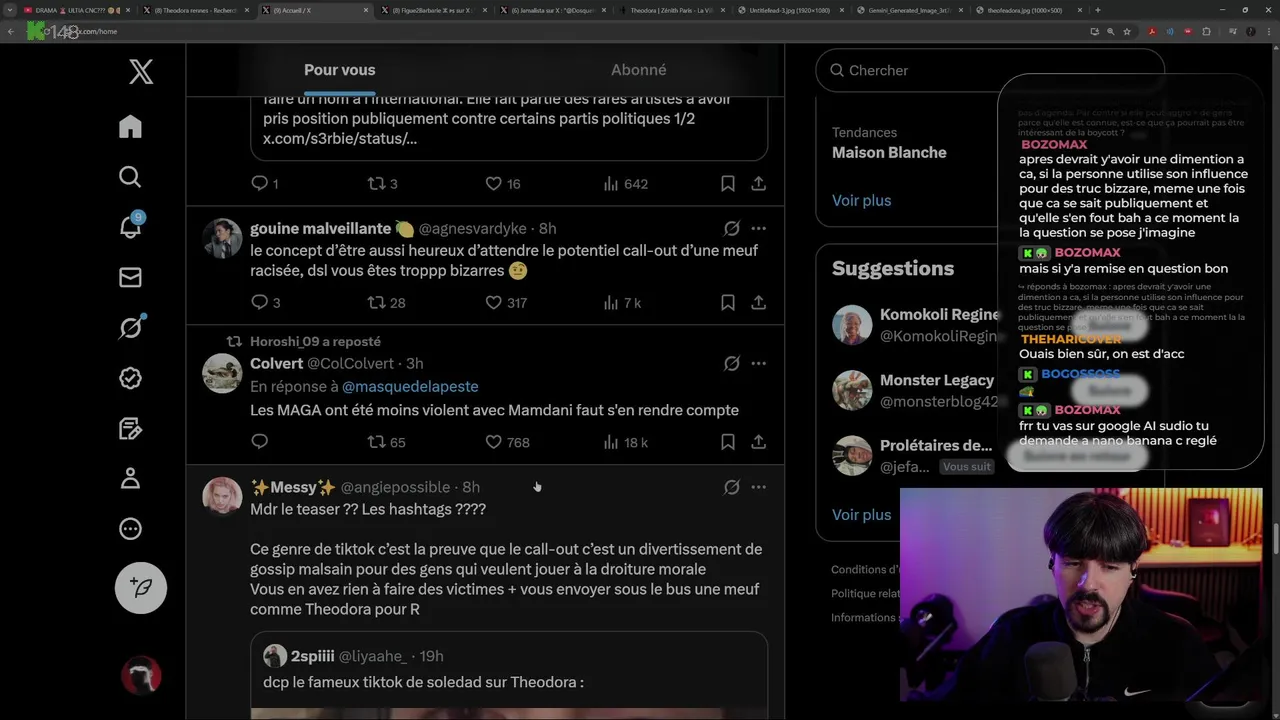Open the Maison Blanche trend

pos(889,153)
